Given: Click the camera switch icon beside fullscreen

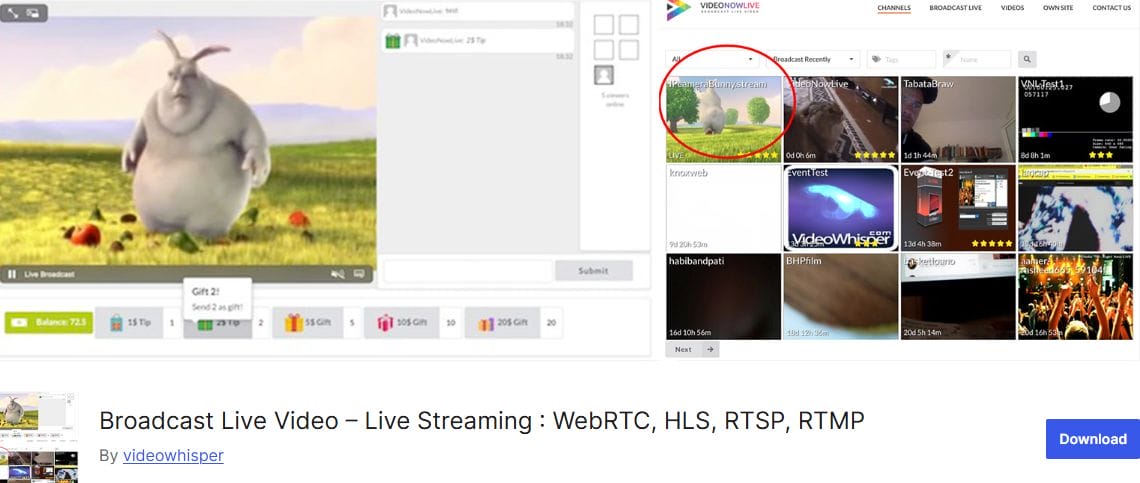Looking at the screenshot, I should click(33, 13).
